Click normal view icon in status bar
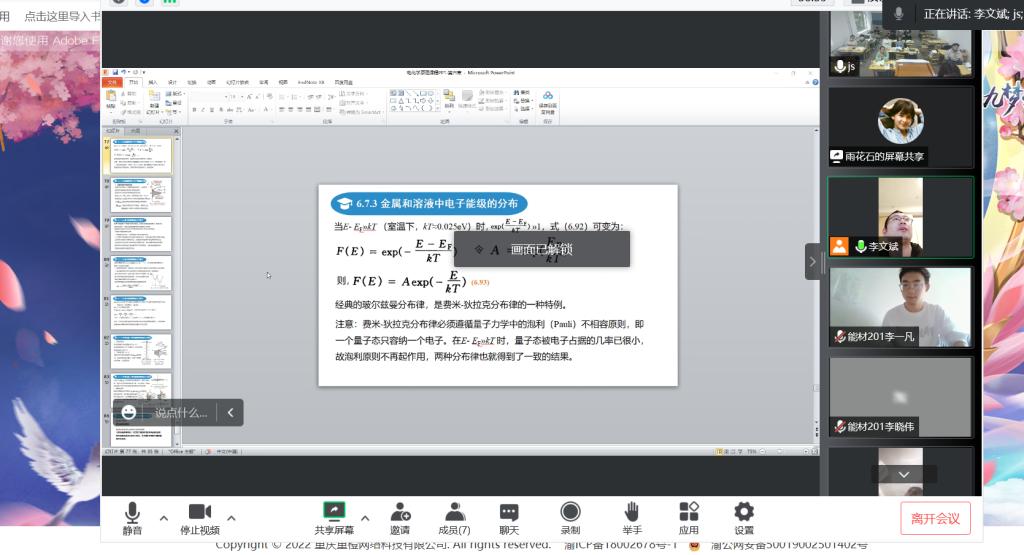 point(719,452)
